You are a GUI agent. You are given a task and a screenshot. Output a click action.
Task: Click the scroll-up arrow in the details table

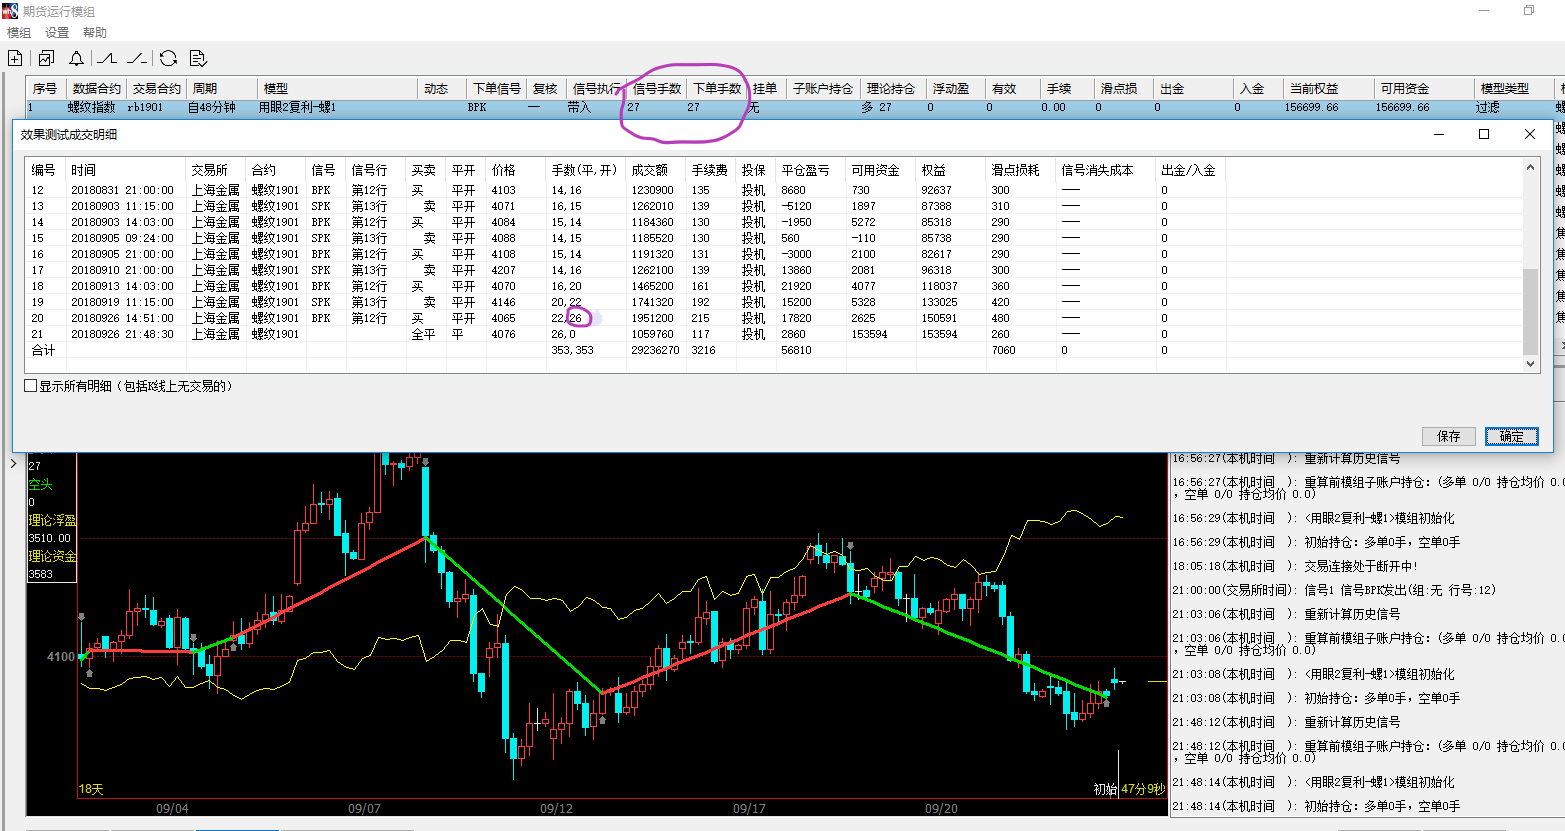(x=1530, y=168)
